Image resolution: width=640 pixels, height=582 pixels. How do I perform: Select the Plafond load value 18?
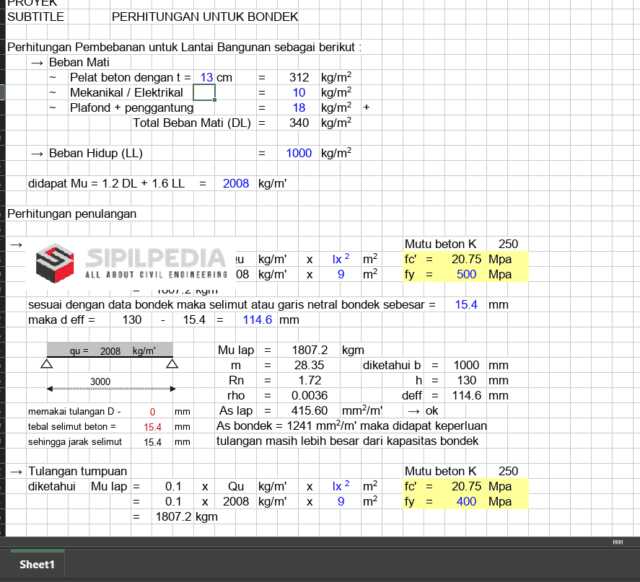[298, 107]
